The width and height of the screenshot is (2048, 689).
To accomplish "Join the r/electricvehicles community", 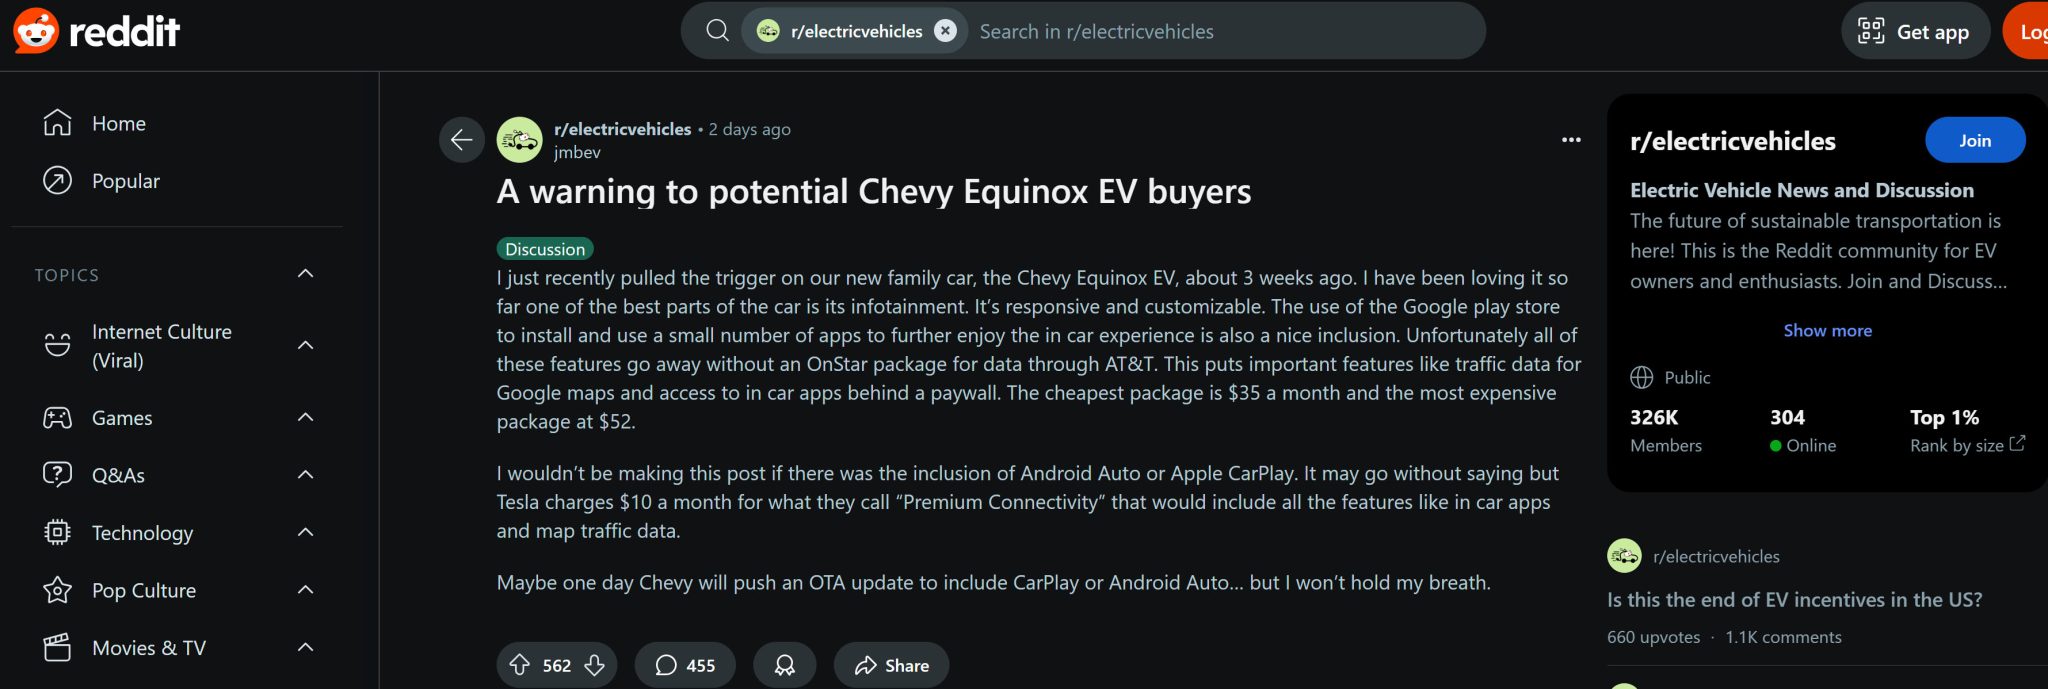I will [1974, 140].
